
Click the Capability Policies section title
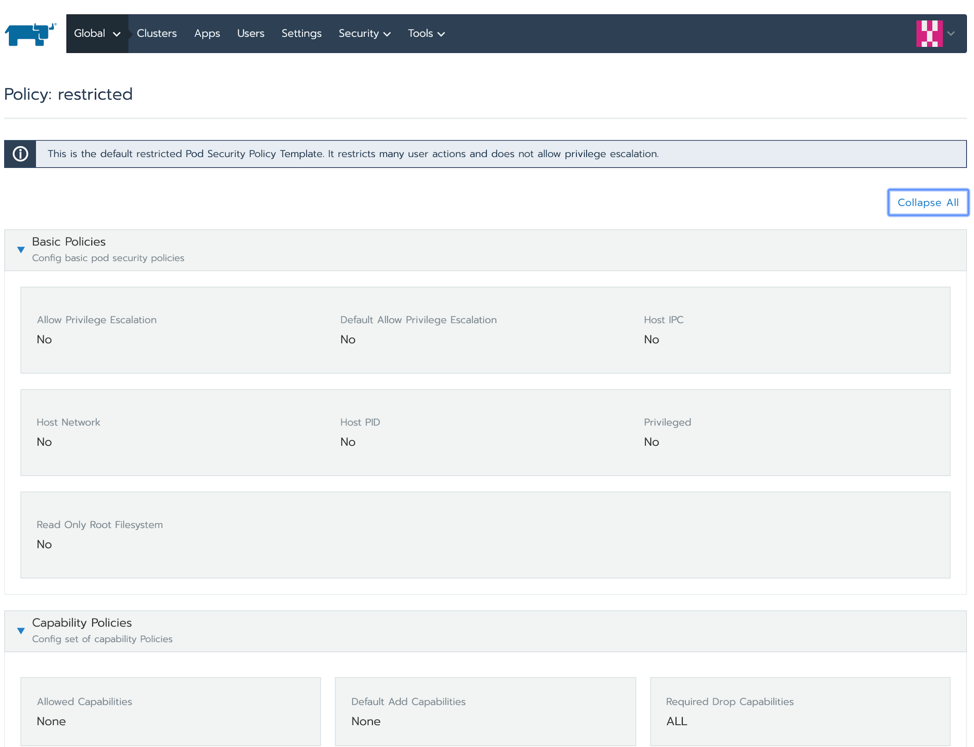[x=82, y=623]
